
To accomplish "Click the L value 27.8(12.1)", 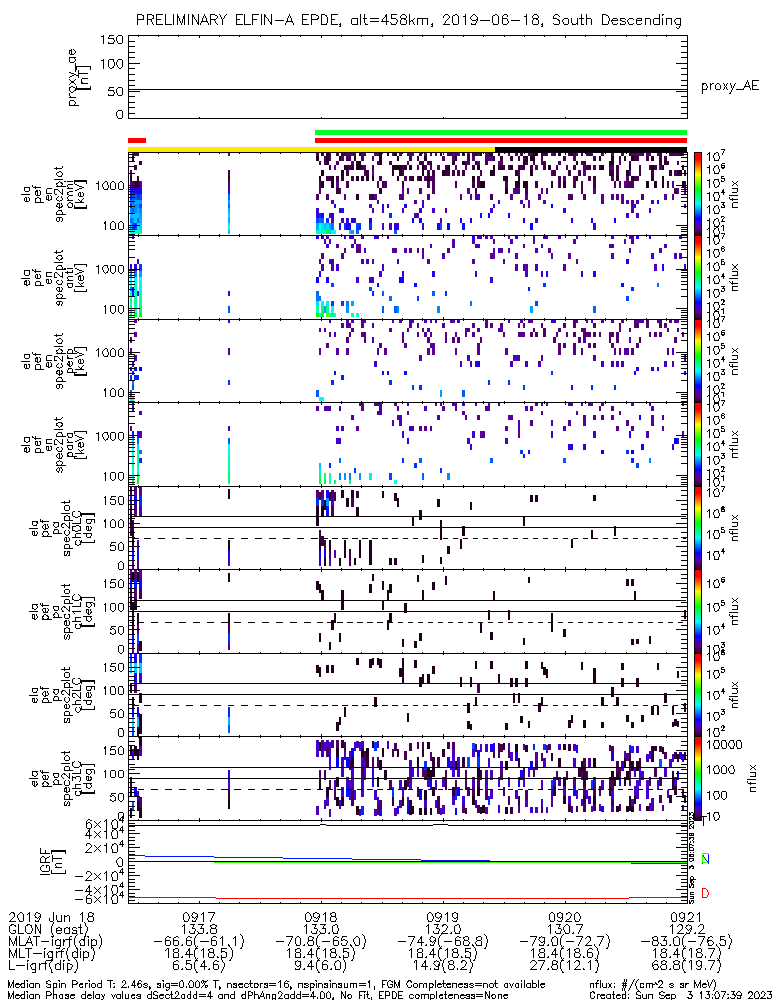I will tap(565, 966).
